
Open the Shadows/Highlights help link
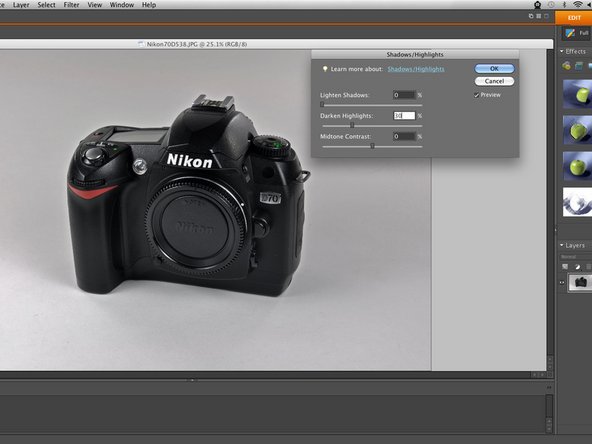pyautogui.click(x=416, y=69)
